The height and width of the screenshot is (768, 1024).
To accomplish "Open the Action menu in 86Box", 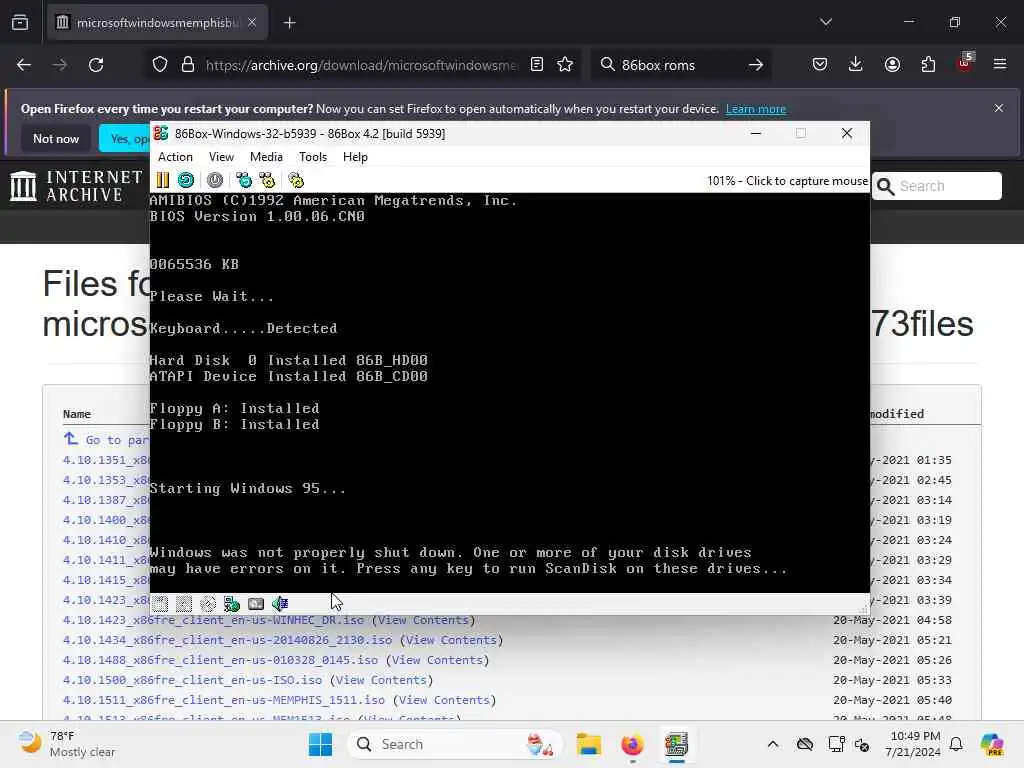I will [x=175, y=157].
